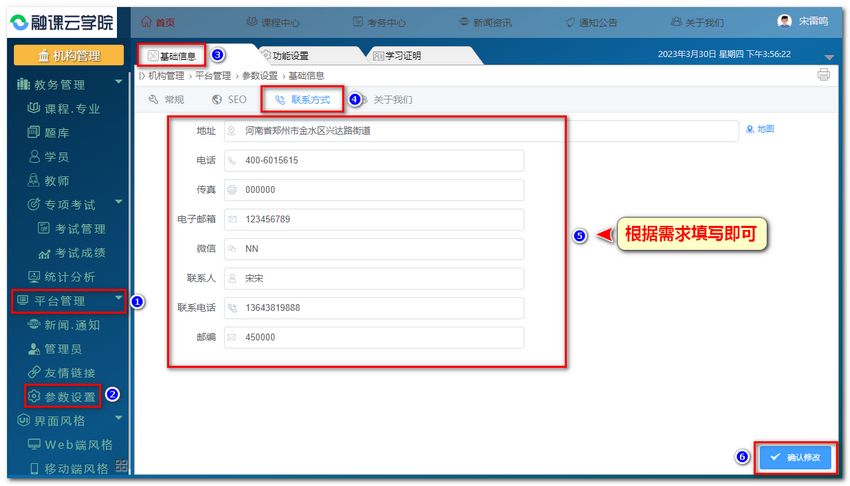
Task: Open the 地图 map link
Action: point(765,129)
